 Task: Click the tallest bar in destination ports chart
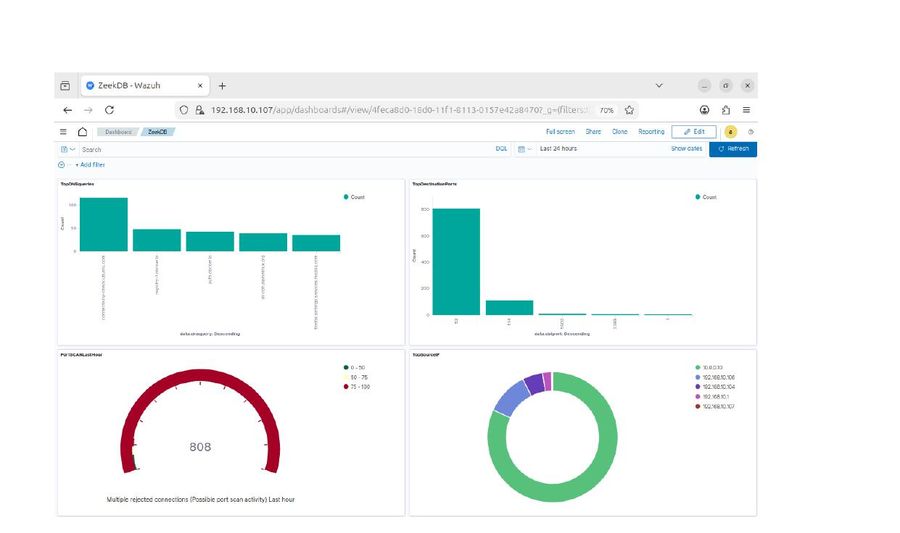[456, 262]
